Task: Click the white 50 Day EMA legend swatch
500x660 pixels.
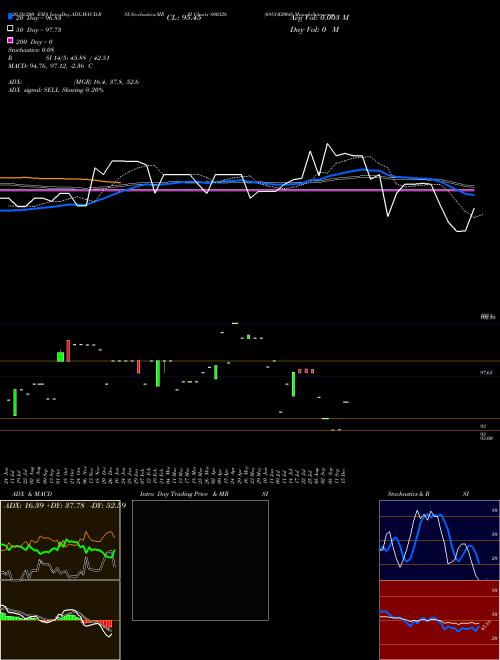Action: point(10,29)
